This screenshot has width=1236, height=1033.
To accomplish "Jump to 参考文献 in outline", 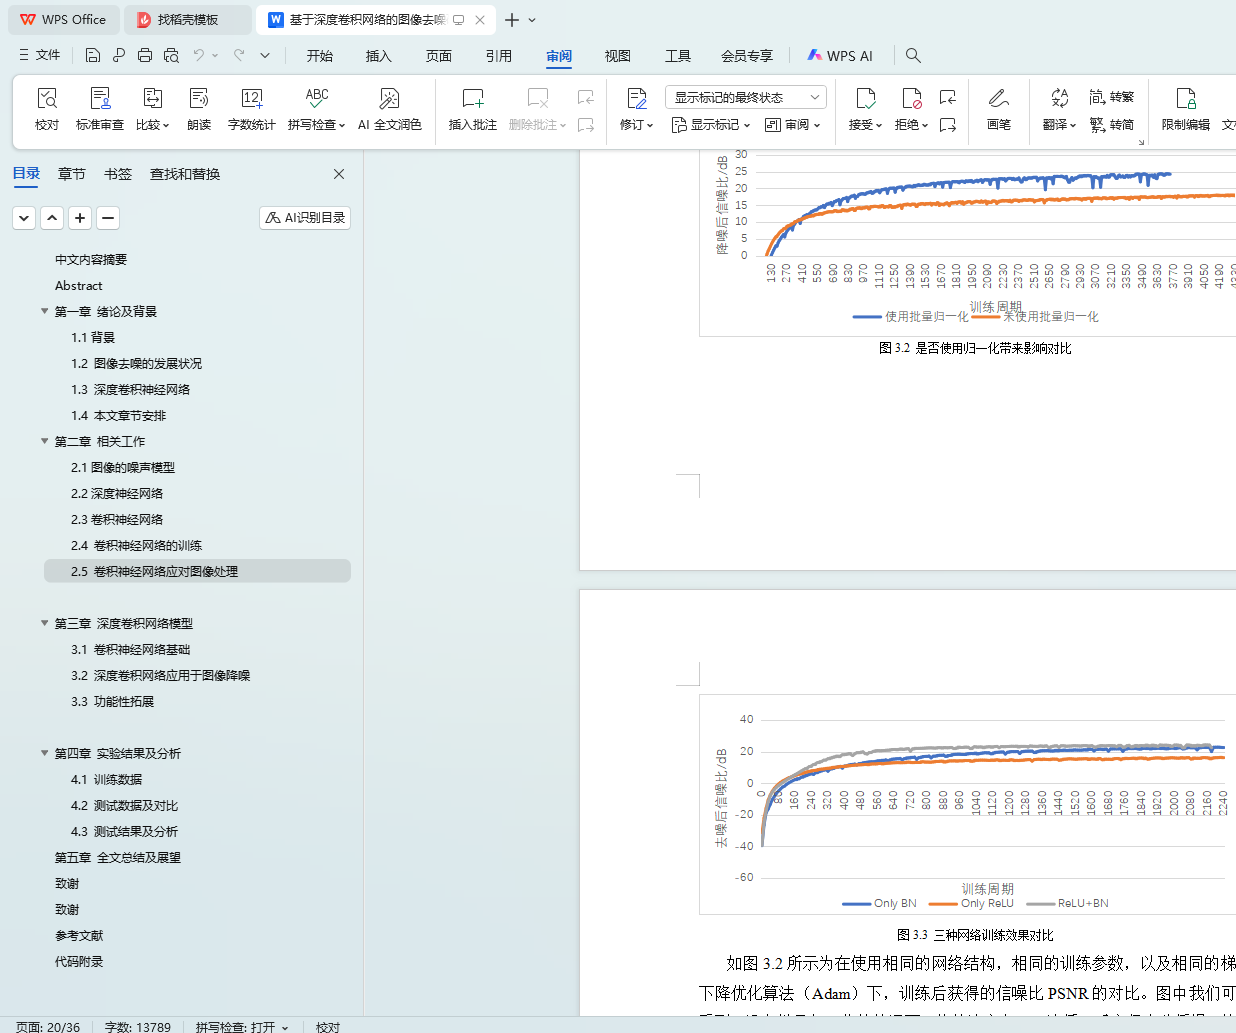I will coord(79,935).
